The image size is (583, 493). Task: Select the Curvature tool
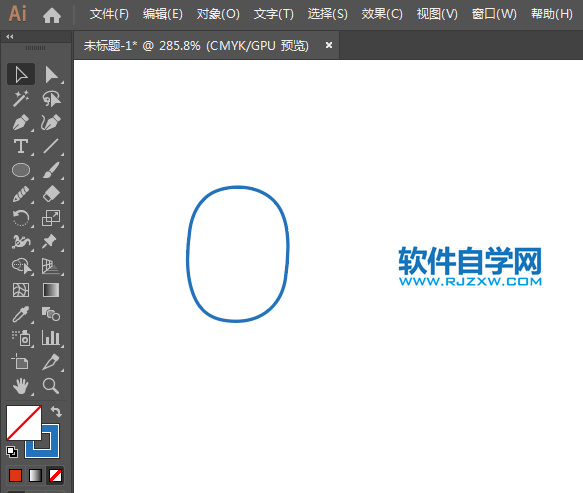tap(51, 122)
